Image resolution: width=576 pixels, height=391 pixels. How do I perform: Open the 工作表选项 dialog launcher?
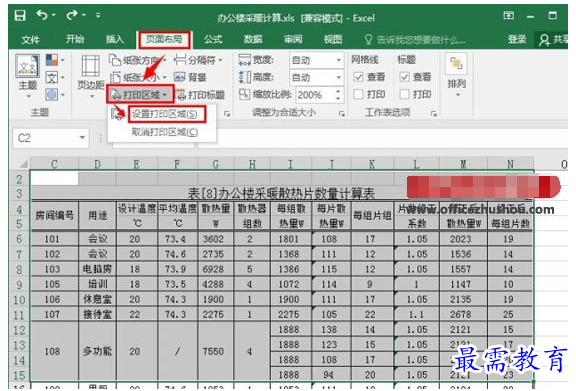click(x=434, y=114)
